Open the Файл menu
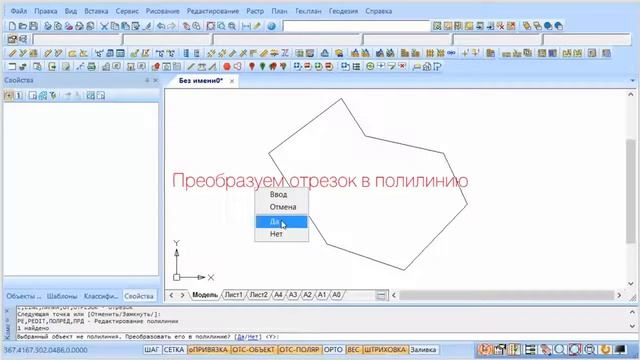Viewport: 640px width, 360px height. (x=19, y=11)
